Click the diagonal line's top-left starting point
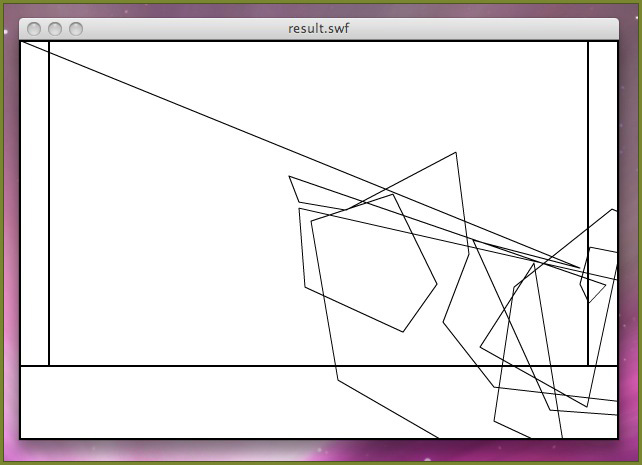 point(22,42)
